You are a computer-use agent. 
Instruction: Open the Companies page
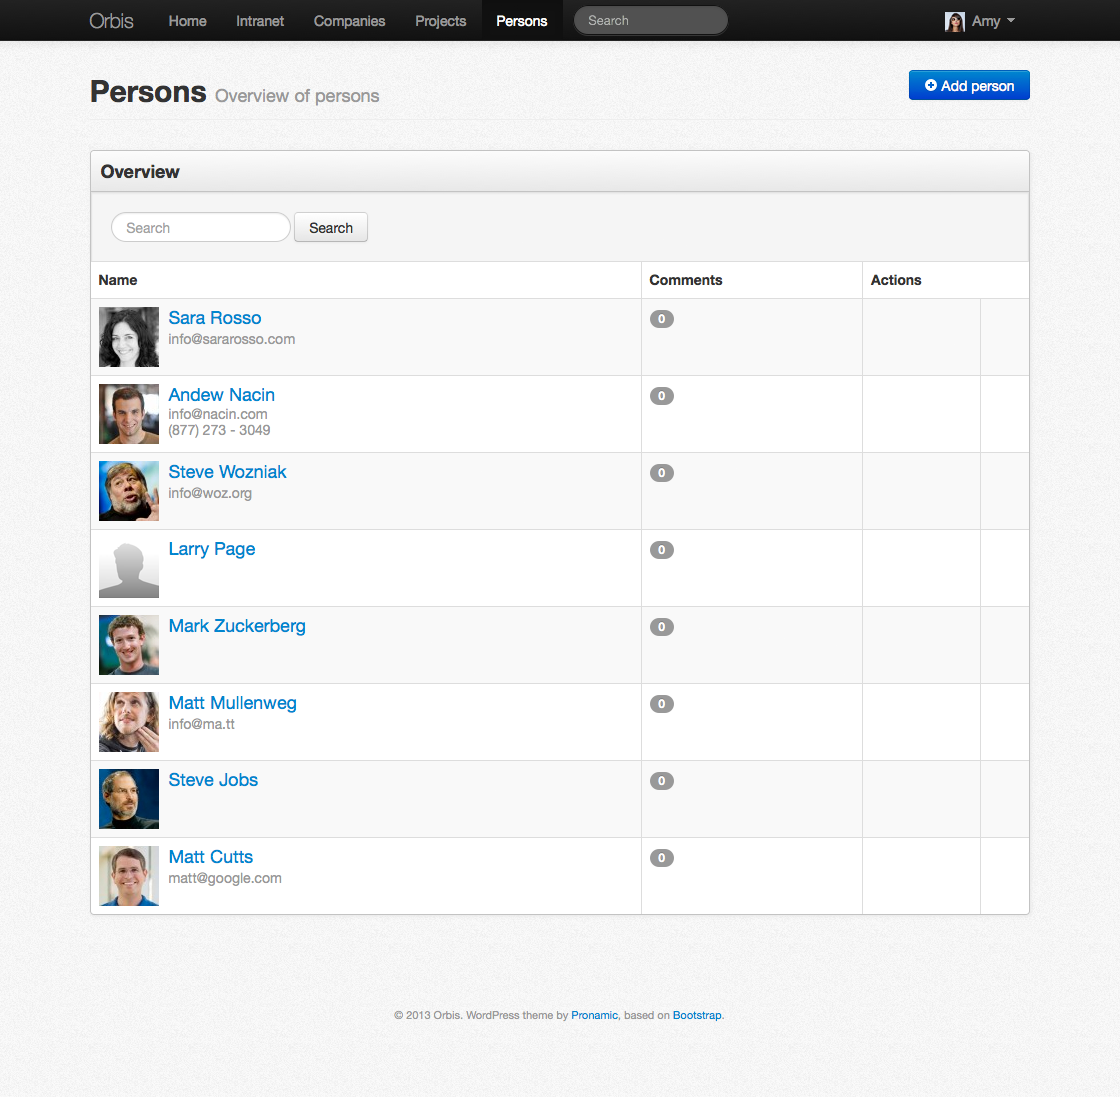[349, 21]
